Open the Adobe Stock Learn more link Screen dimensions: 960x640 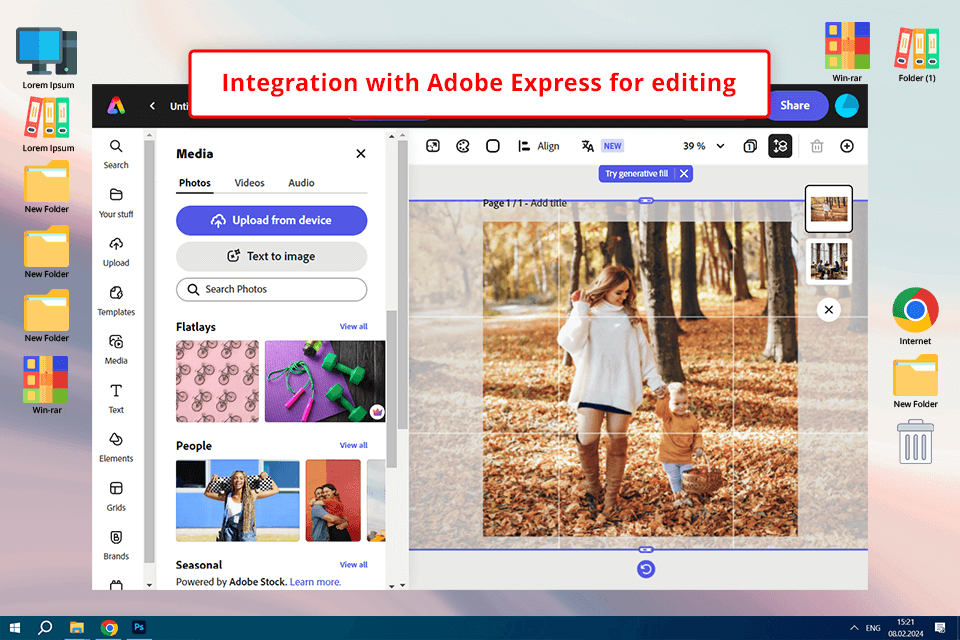coord(315,582)
